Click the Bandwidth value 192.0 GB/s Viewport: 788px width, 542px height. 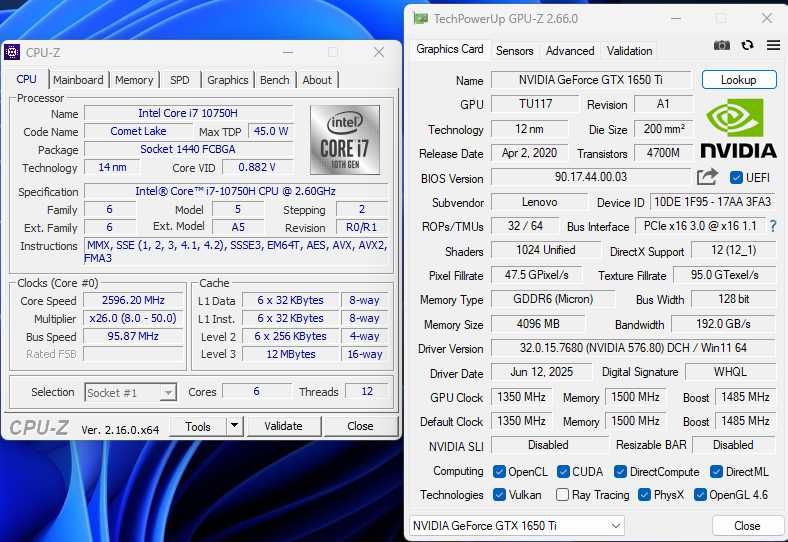(x=723, y=324)
